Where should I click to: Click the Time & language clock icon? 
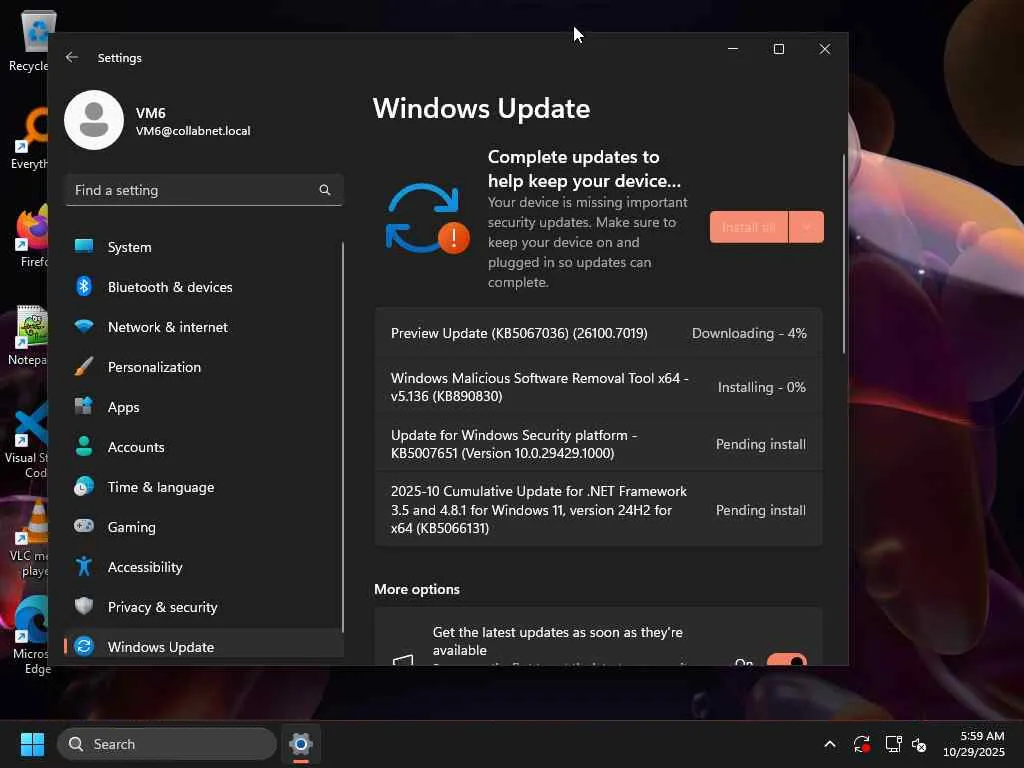click(x=84, y=487)
